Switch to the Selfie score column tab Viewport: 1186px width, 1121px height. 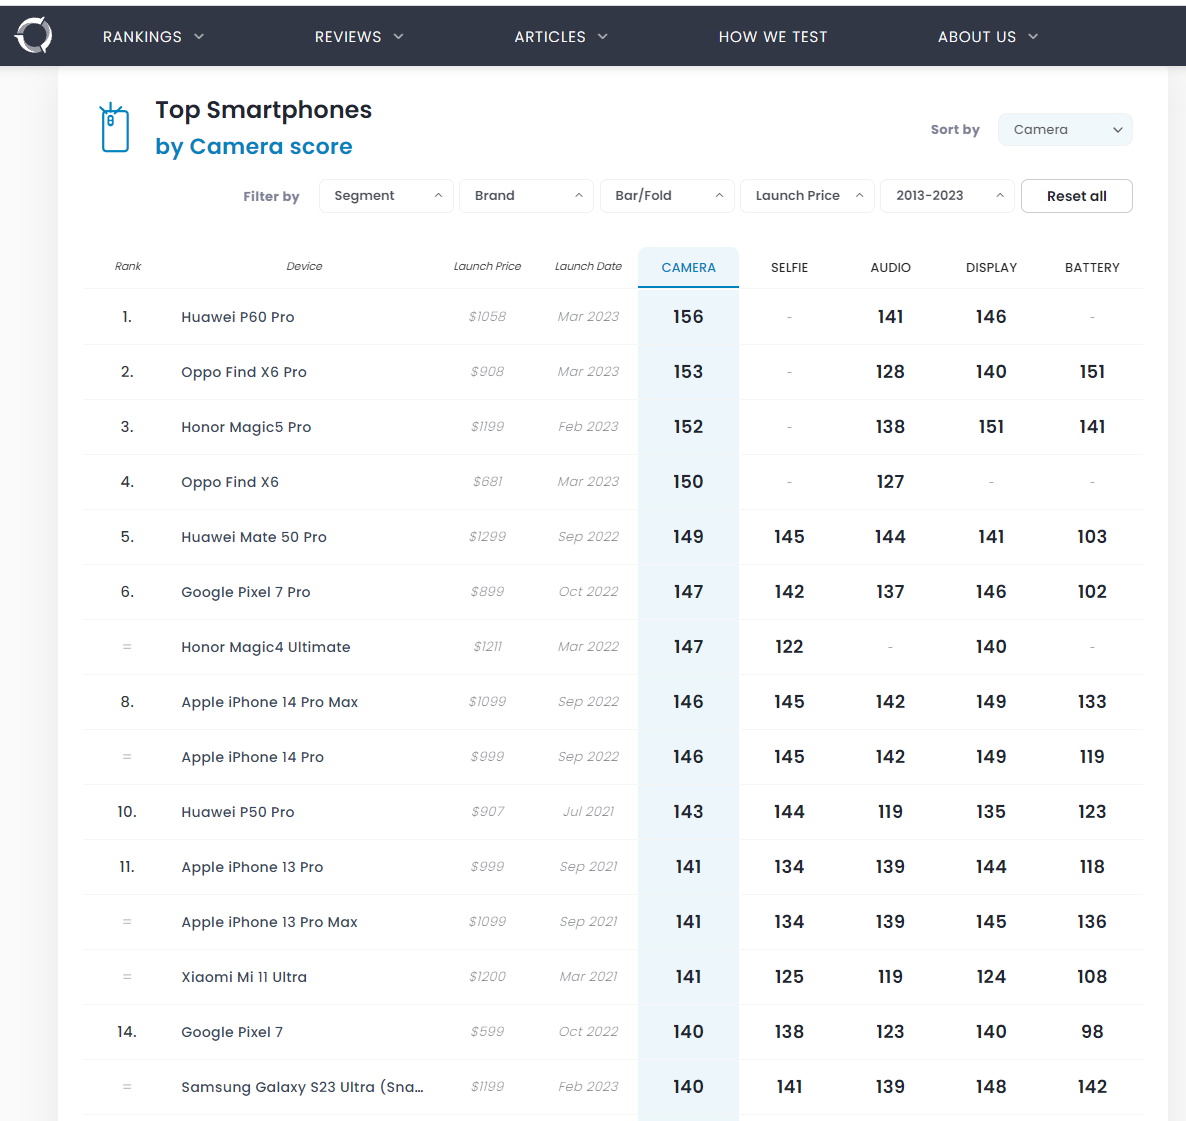789,268
